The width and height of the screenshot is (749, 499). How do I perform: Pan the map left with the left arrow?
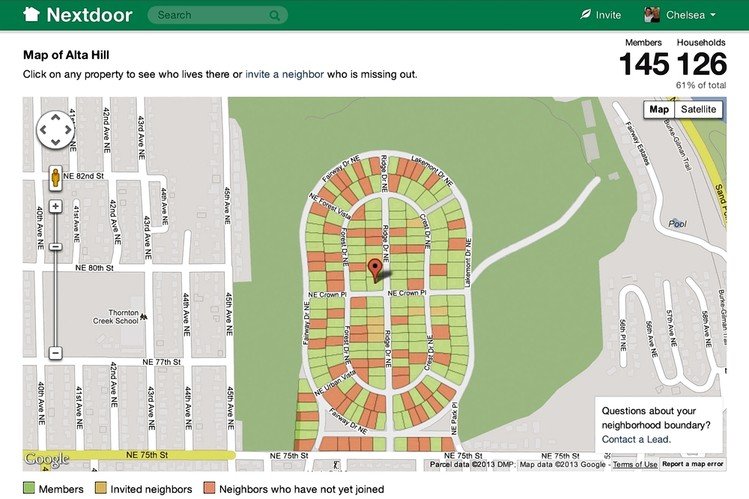click(x=43, y=129)
